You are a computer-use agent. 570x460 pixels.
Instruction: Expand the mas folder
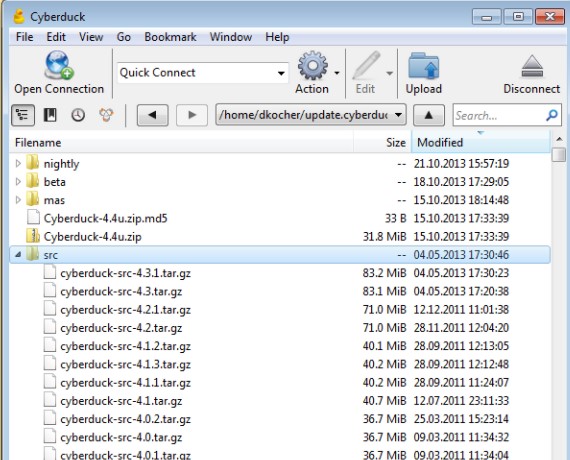18,200
